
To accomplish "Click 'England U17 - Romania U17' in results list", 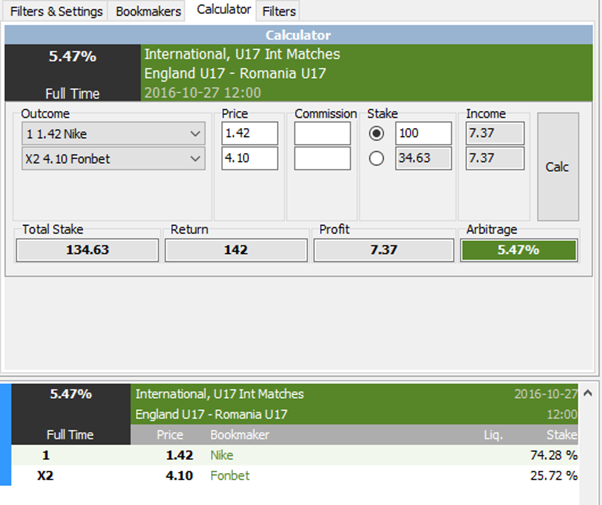I will click(x=211, y=414).
